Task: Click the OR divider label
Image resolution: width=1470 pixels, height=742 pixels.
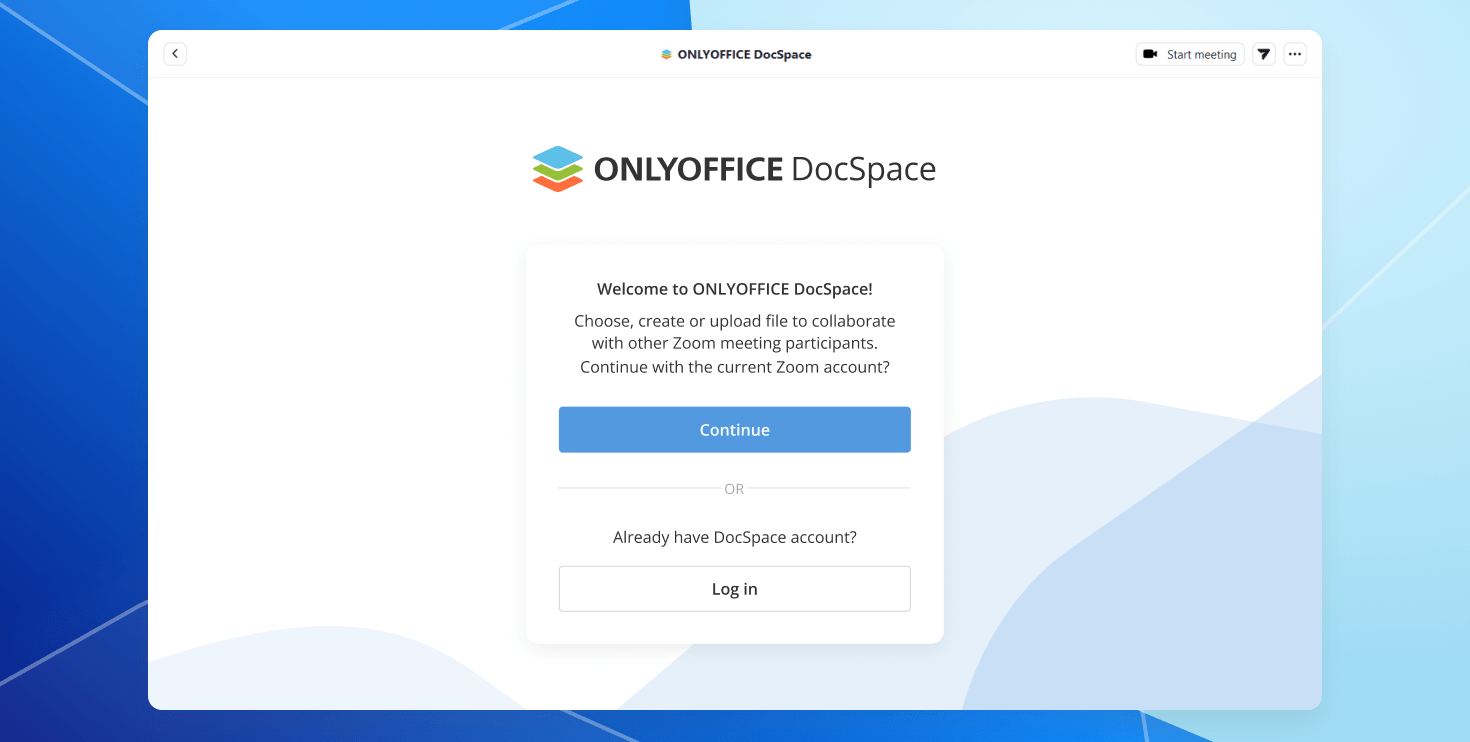Action: [734, 489]
